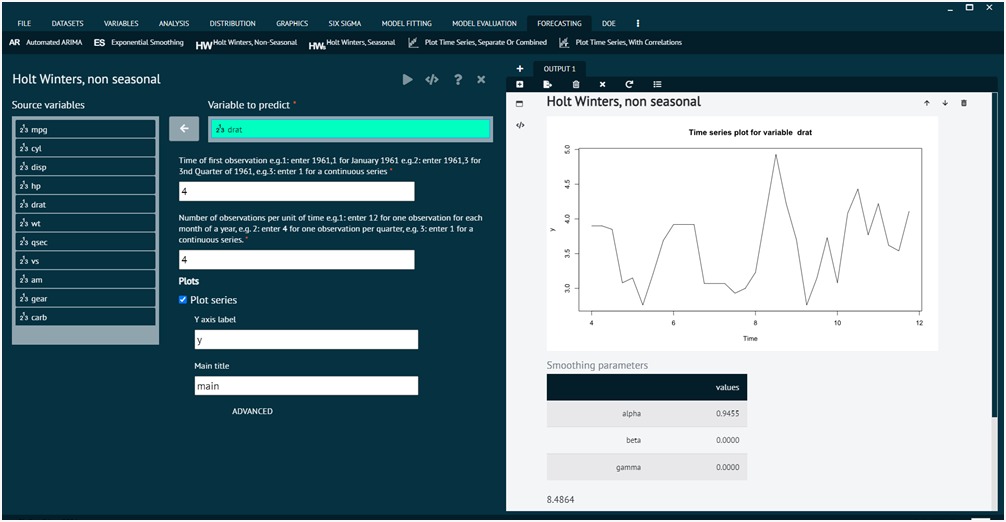
Task: Open the MODEL FITTING menu
Action: point(406,23)
